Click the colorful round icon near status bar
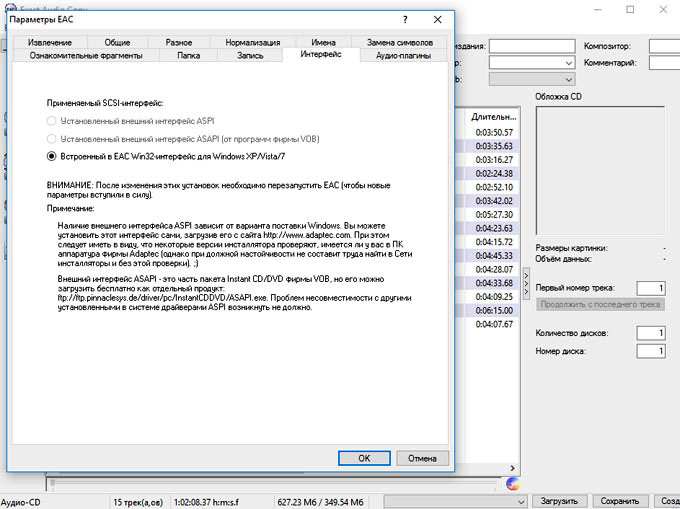The height and width of the screenshot is (509, 680). 514,482
